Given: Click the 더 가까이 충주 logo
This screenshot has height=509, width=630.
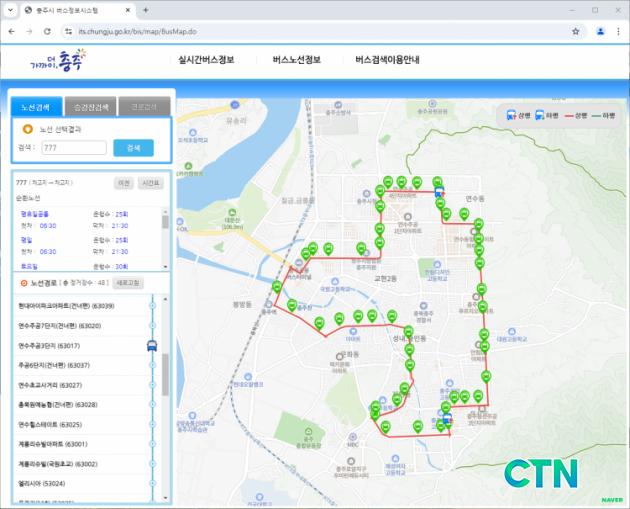Looking at the screenshot, I should point(58,60).
